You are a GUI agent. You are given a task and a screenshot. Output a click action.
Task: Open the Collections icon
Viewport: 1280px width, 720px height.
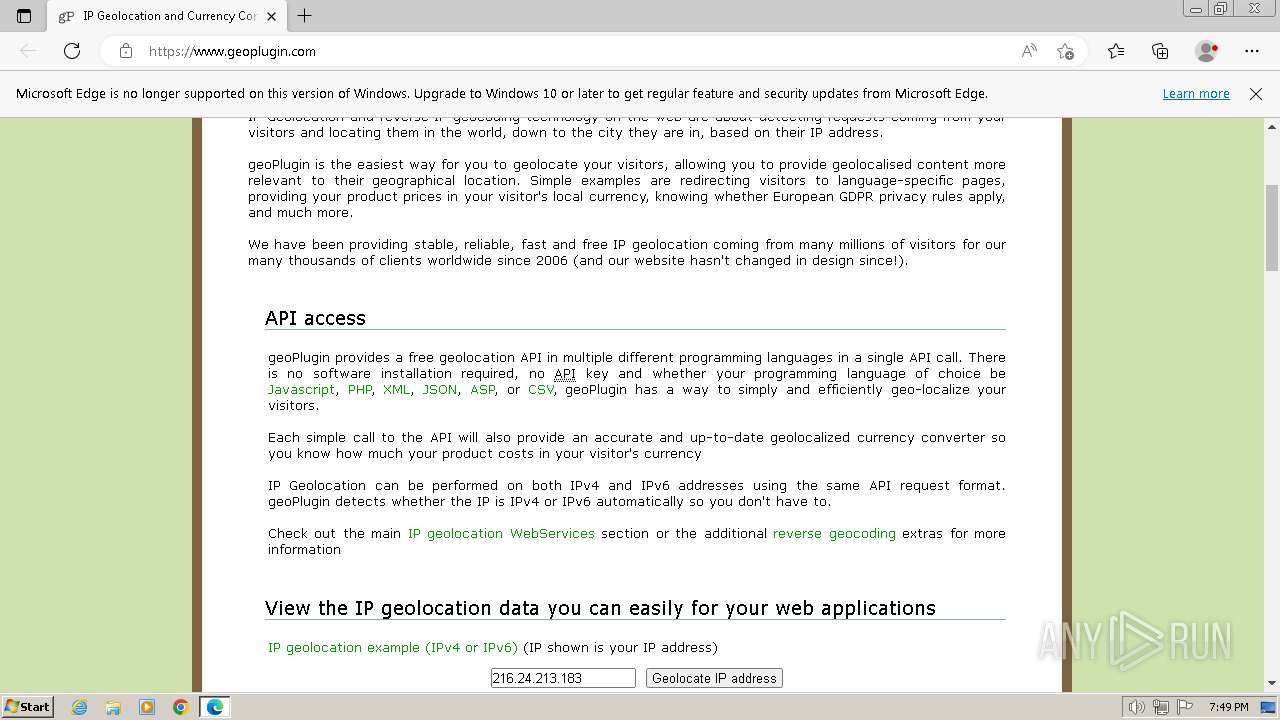(x=1160, y=51)
